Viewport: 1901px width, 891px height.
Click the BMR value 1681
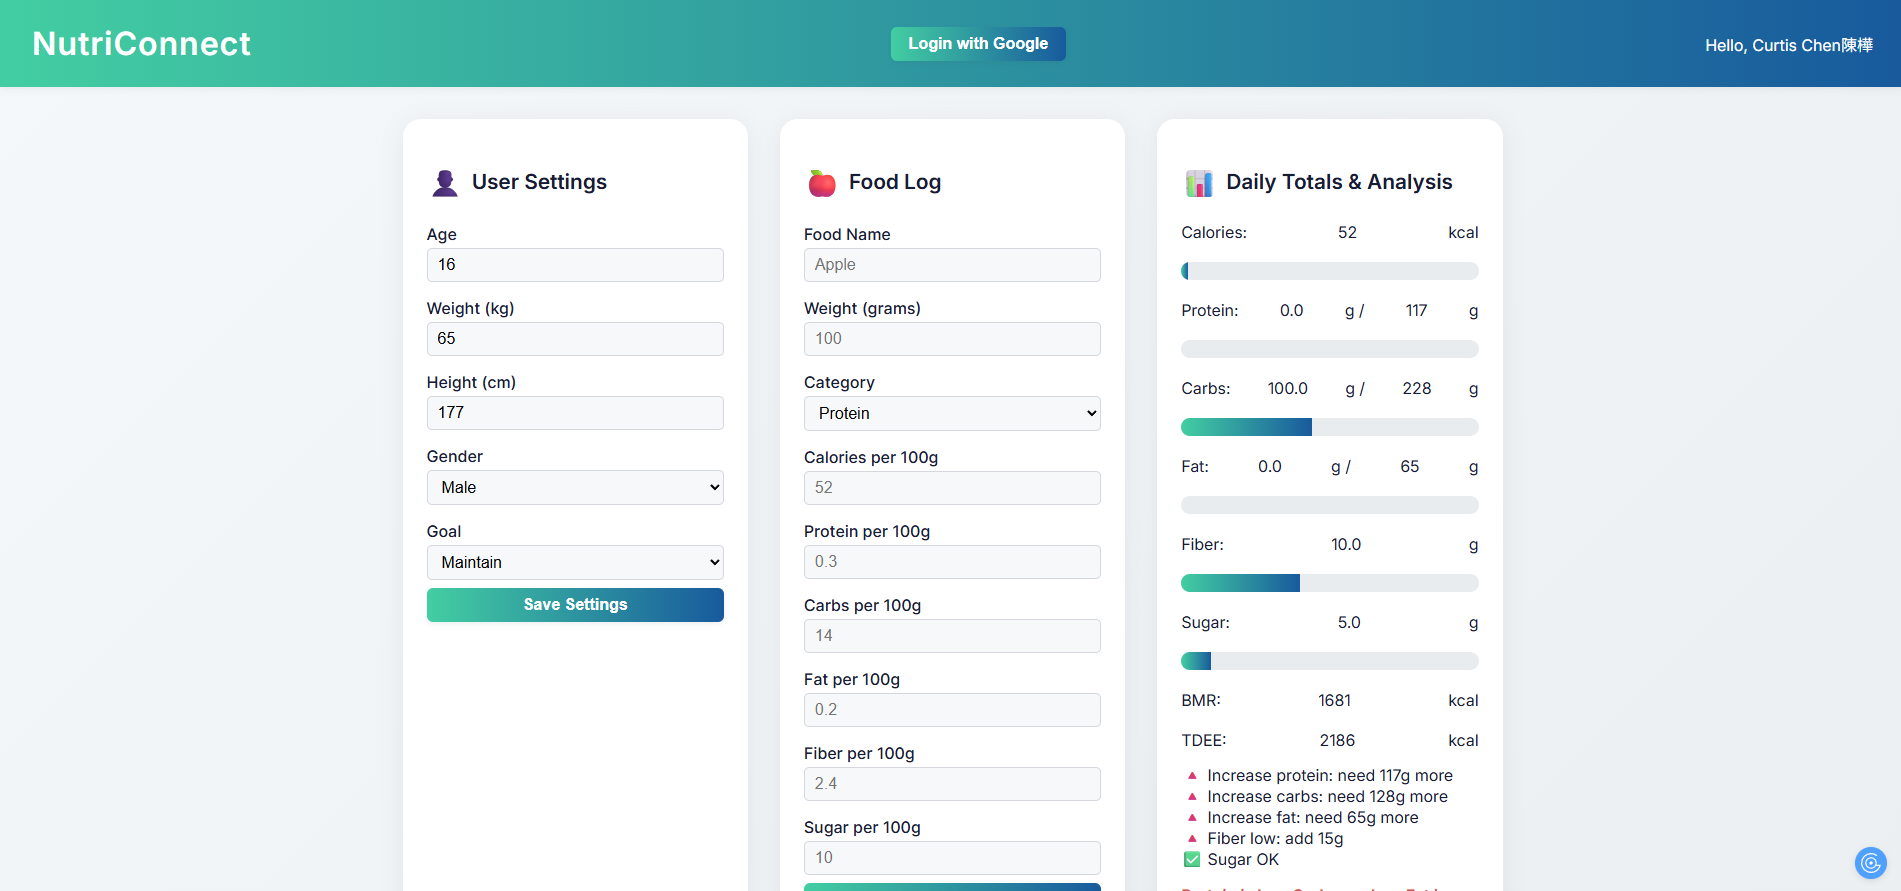point(1334,701)
